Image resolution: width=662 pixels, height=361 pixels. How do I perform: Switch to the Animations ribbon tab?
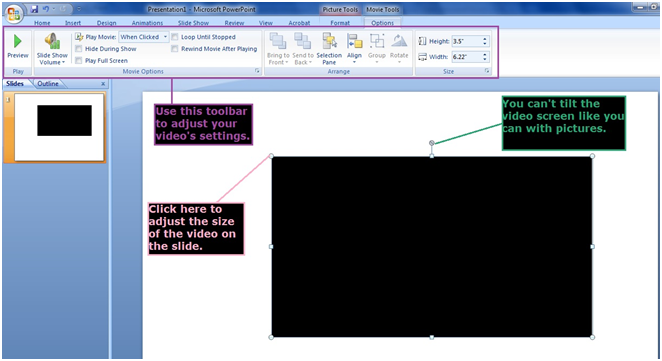click(x=147, y=23)
